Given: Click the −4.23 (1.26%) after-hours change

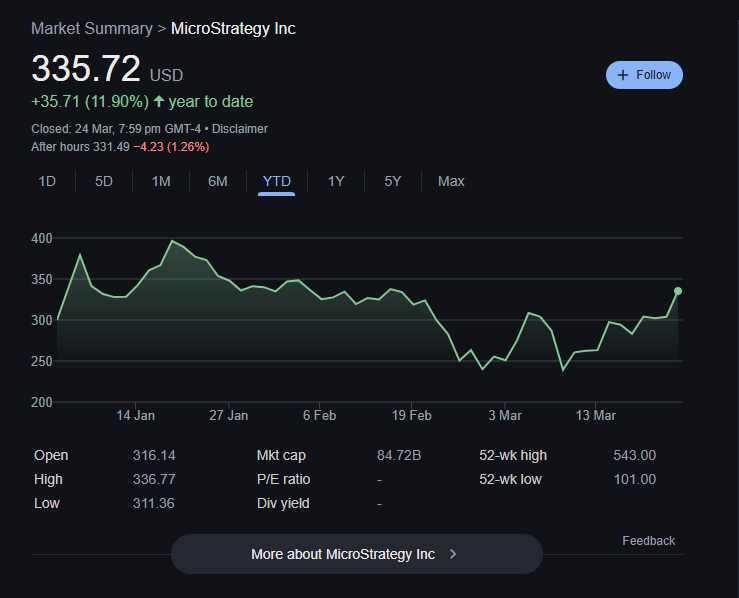Looking at the screenshot, I should click(x=171, y=147).
